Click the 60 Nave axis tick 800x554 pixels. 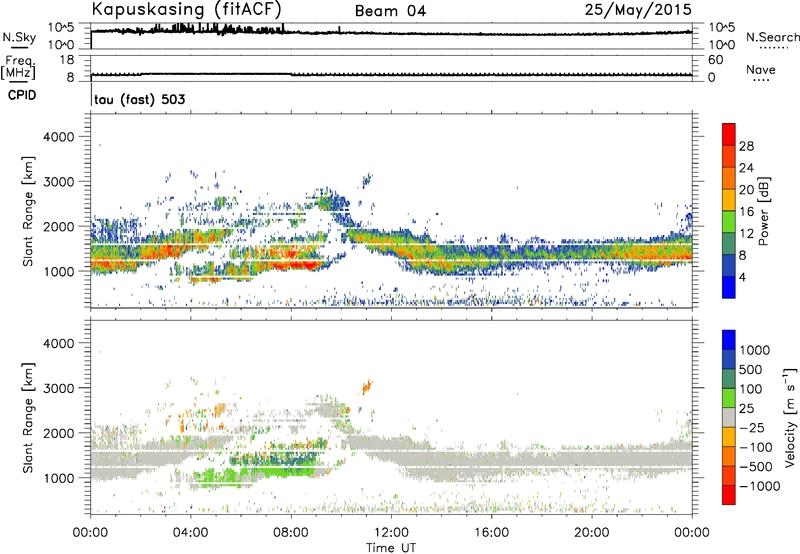click(x=715, y=60)
